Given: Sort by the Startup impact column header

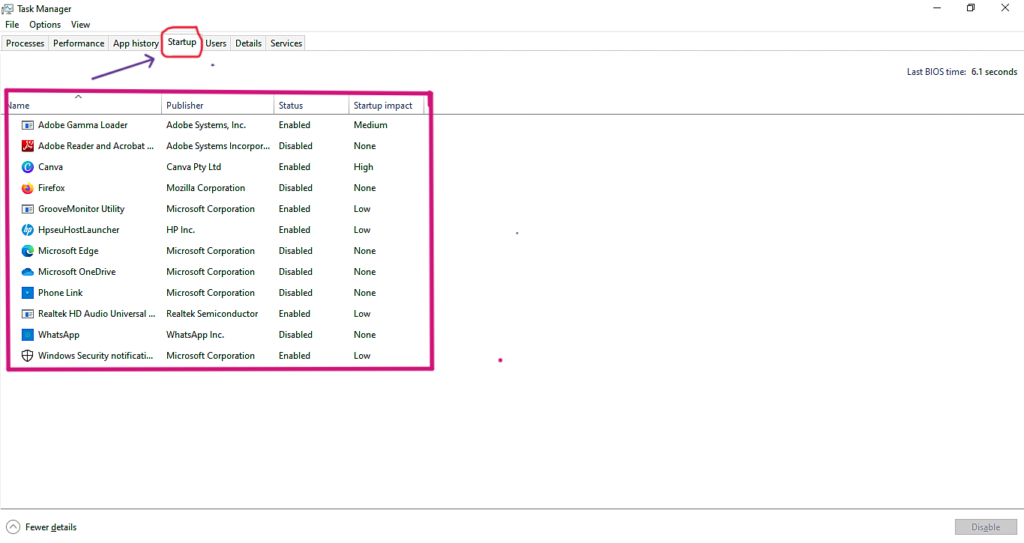Looking at the screenshot, I should point(386,105).
